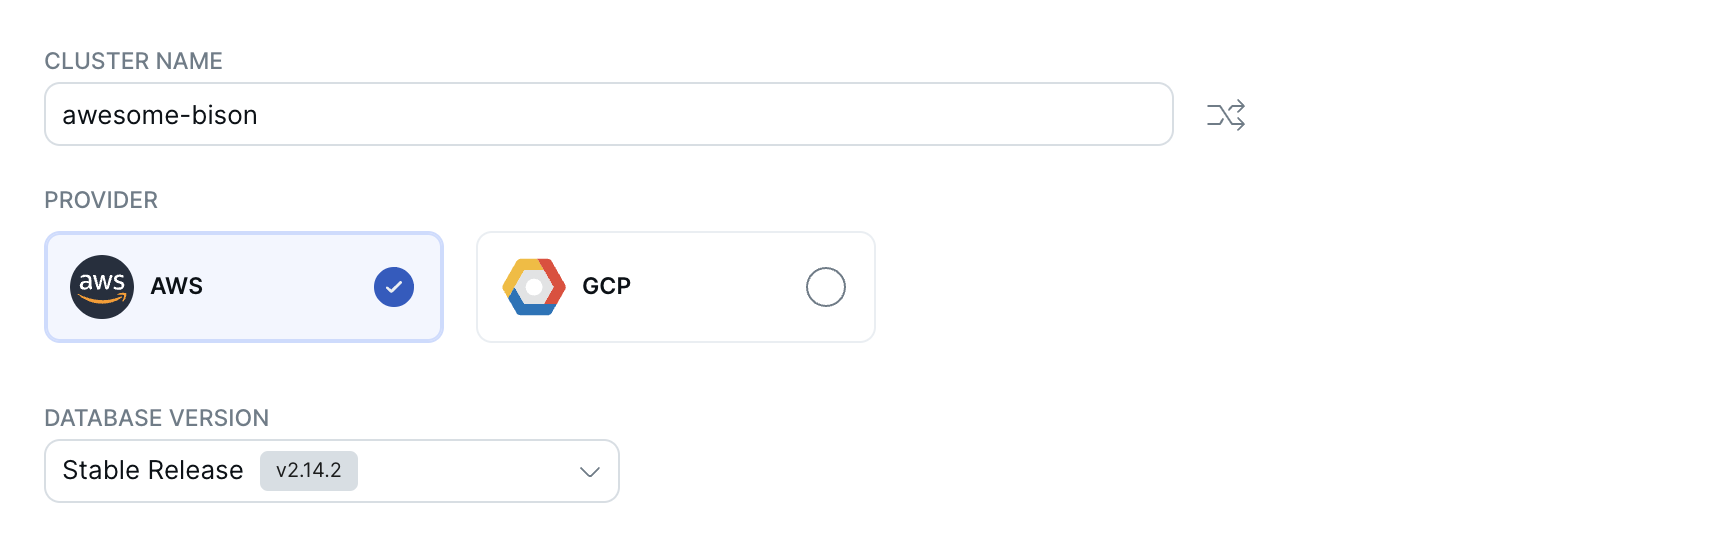1730x556 pixels.
Task: Click the Stable Release text
Action: pyautogui.click(x=153, y=471)
